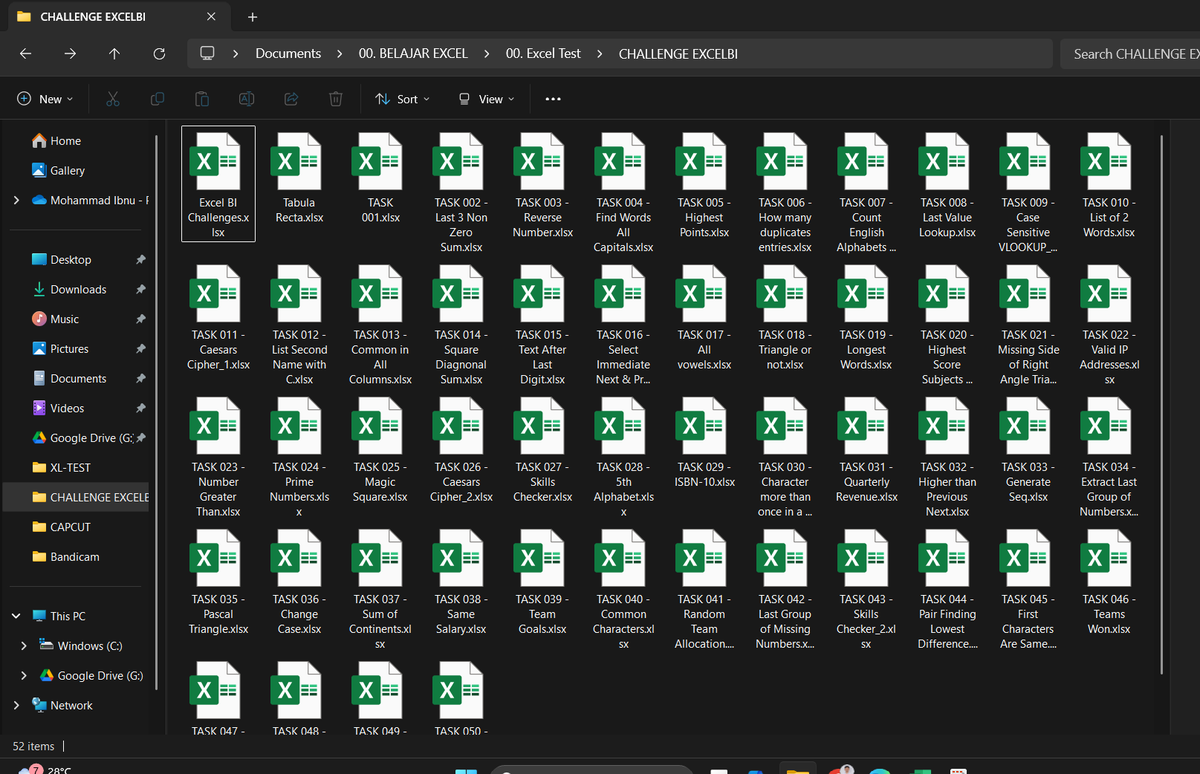The image size is (1200, 774).
Task: Select TASK 022 - Valid IP Addresses file
Action: coord(1109,325)
